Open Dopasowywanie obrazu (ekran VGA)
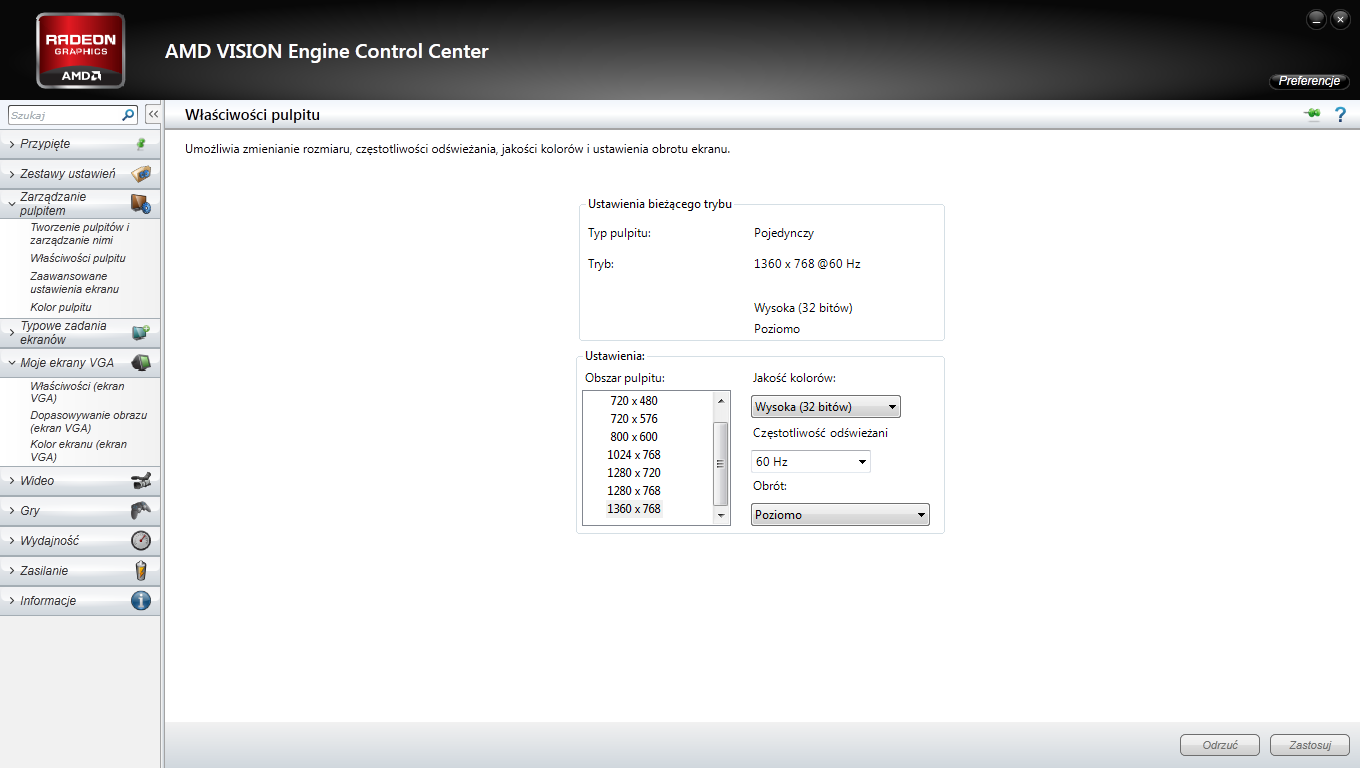Screen dimensions: 1360x768 pyautogui.click(x=89, y=421)
